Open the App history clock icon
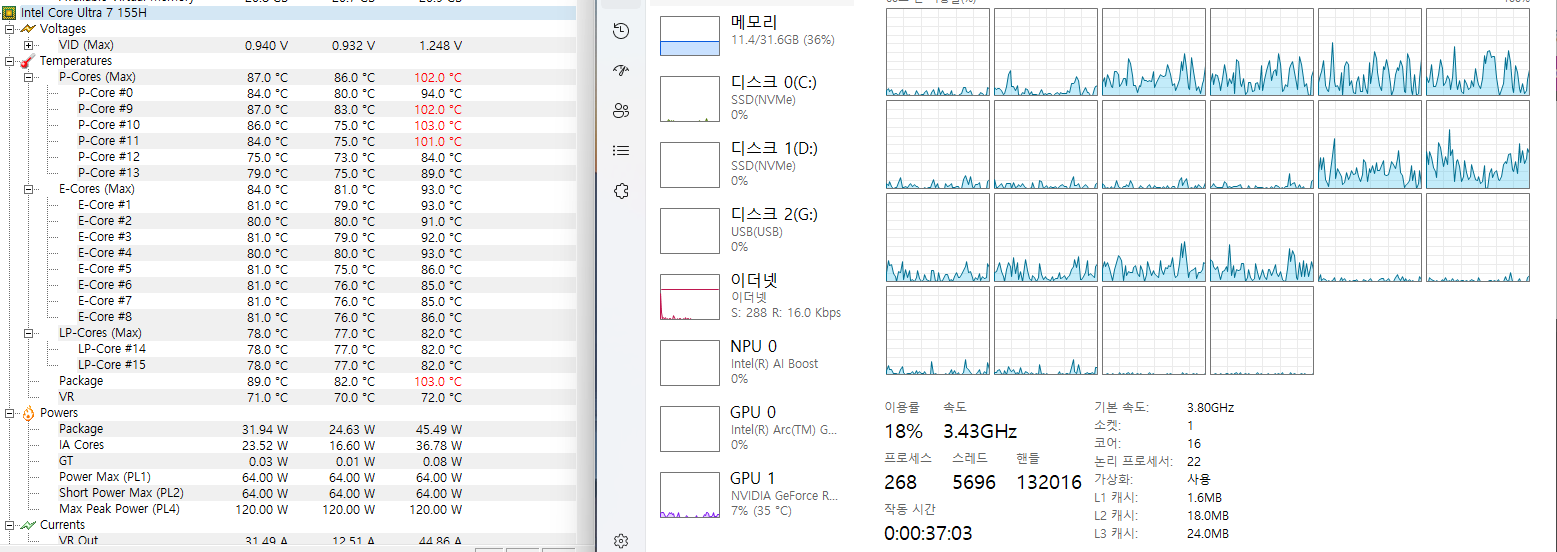Image resolution: width=1557 pixels, height=552 pixels. click(x=621, y=31)
